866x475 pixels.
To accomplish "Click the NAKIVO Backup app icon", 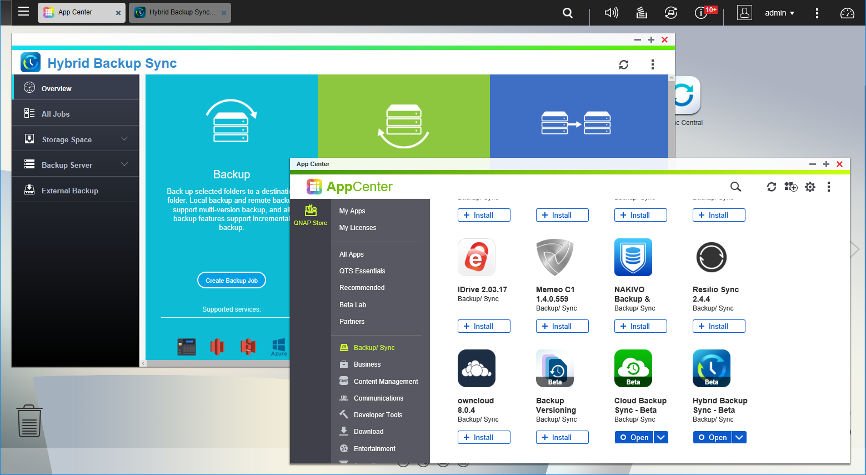I will tap(633, 257).
